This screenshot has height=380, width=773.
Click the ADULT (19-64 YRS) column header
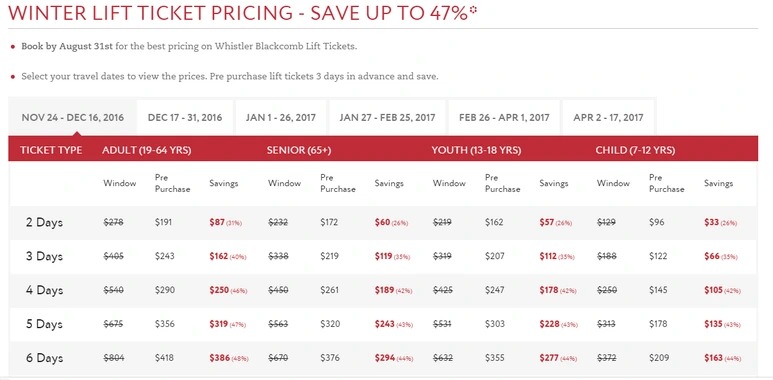click(x=146, y=150)
